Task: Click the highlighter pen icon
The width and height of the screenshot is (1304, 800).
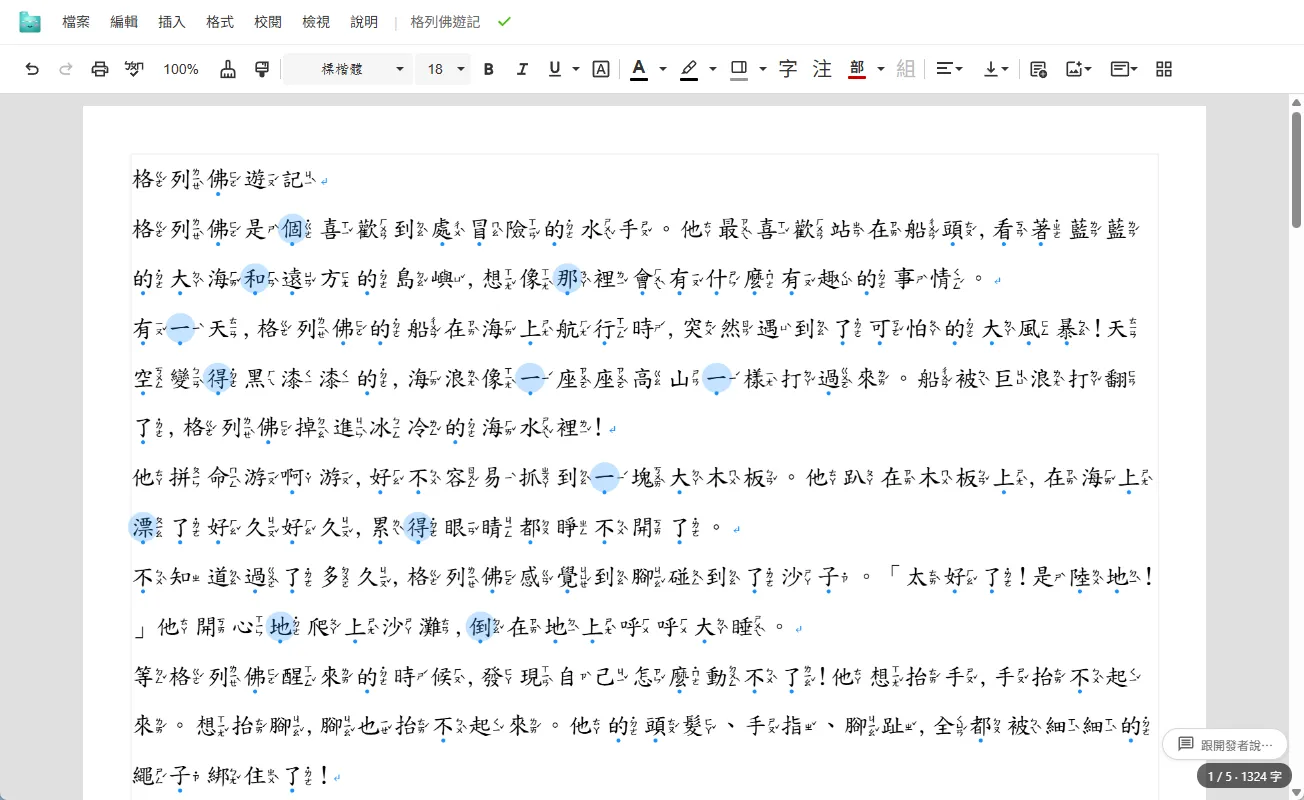Action: coord(688,69)
